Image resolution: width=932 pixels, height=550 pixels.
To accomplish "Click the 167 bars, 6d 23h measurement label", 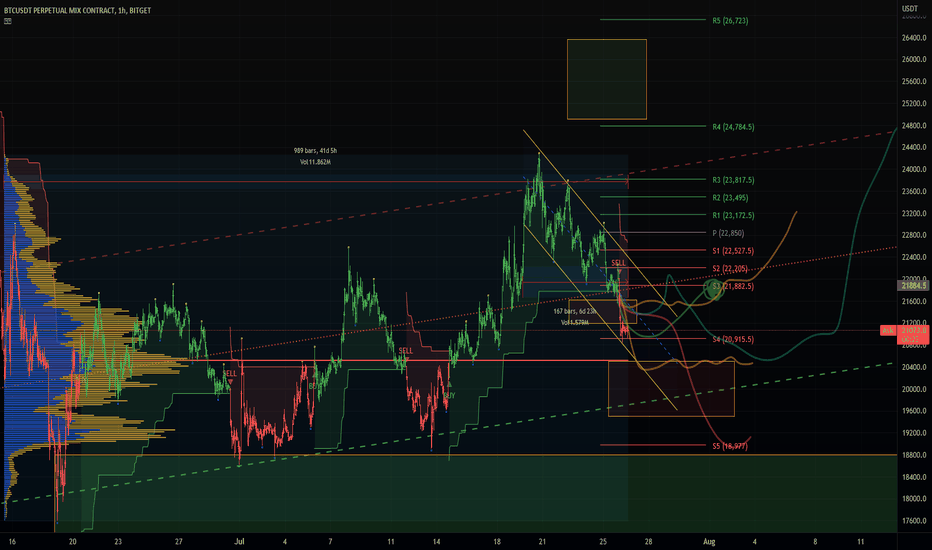I will pos(575,312).
